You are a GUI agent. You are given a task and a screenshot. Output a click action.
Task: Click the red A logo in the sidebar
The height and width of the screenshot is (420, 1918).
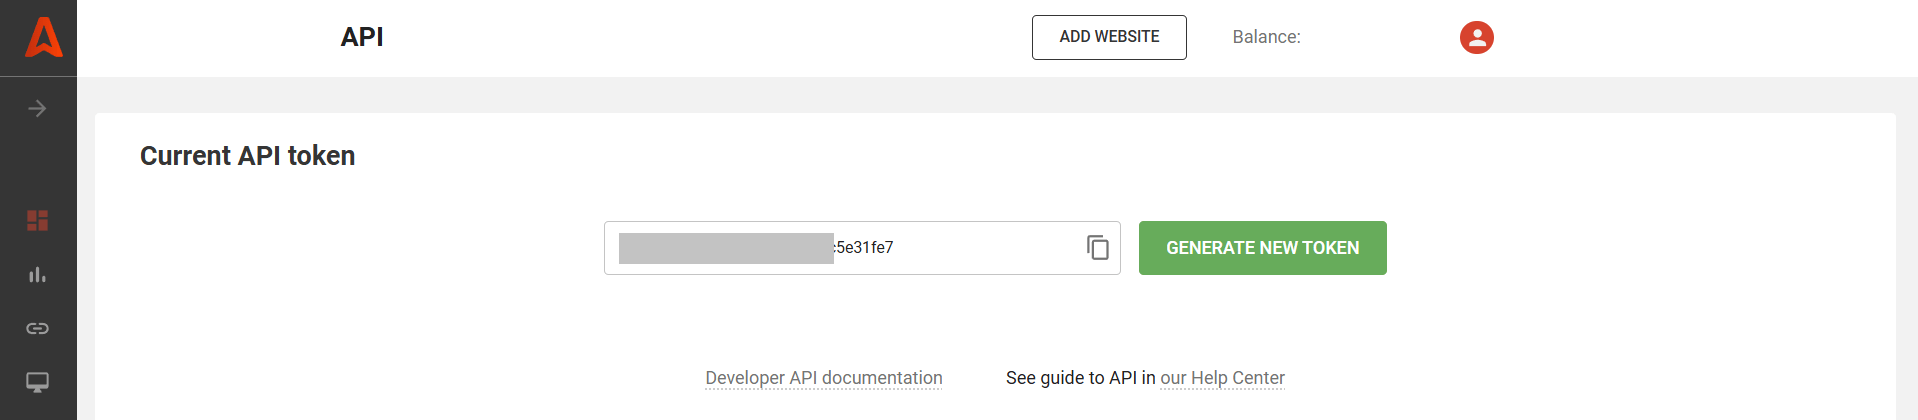(x=43, y=38)
